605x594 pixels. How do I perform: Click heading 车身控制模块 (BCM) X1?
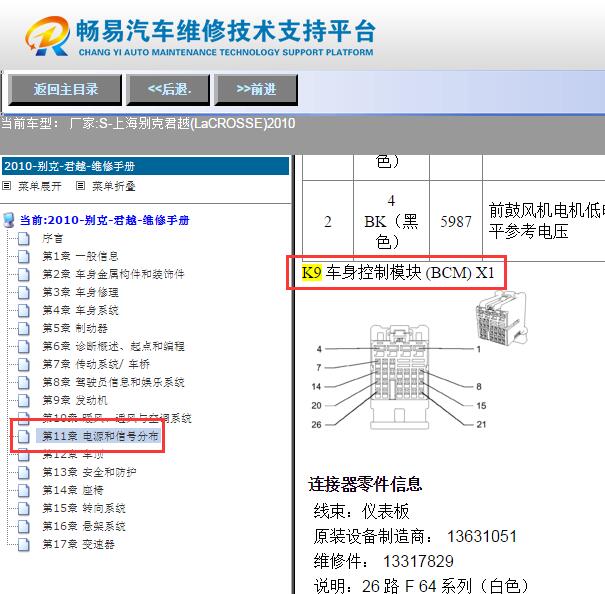click(x=410, y=272)
